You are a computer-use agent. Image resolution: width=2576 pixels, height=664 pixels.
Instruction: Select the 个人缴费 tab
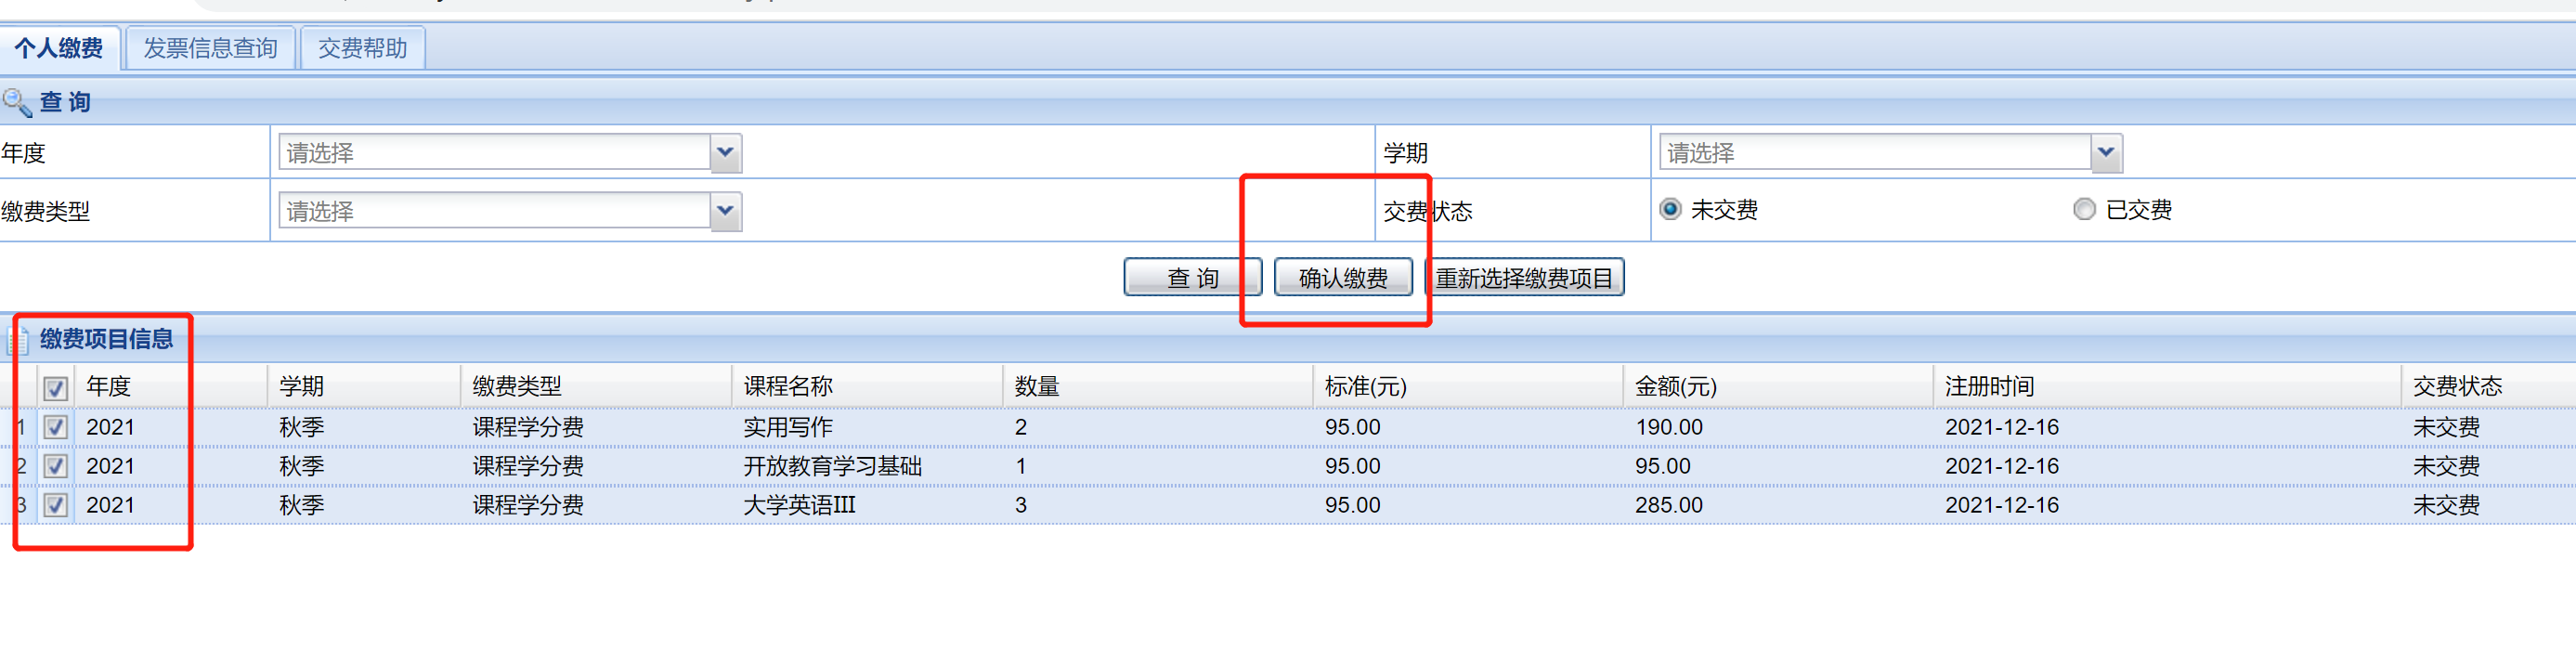[x=59, y=48]
